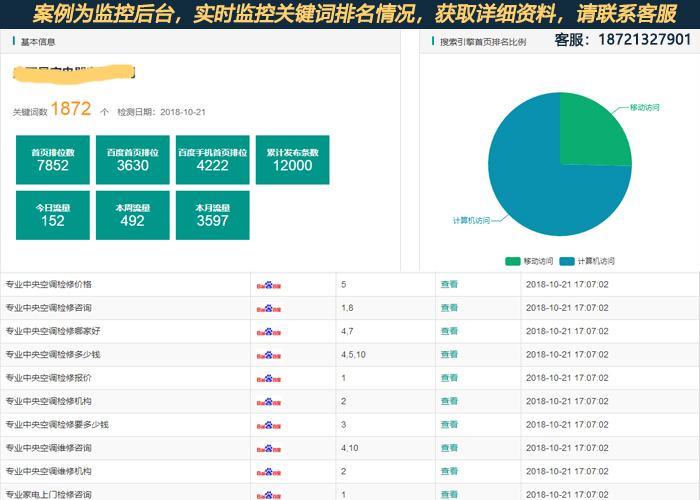Select keyword 专业中央空调检修价格

point(49,284)
